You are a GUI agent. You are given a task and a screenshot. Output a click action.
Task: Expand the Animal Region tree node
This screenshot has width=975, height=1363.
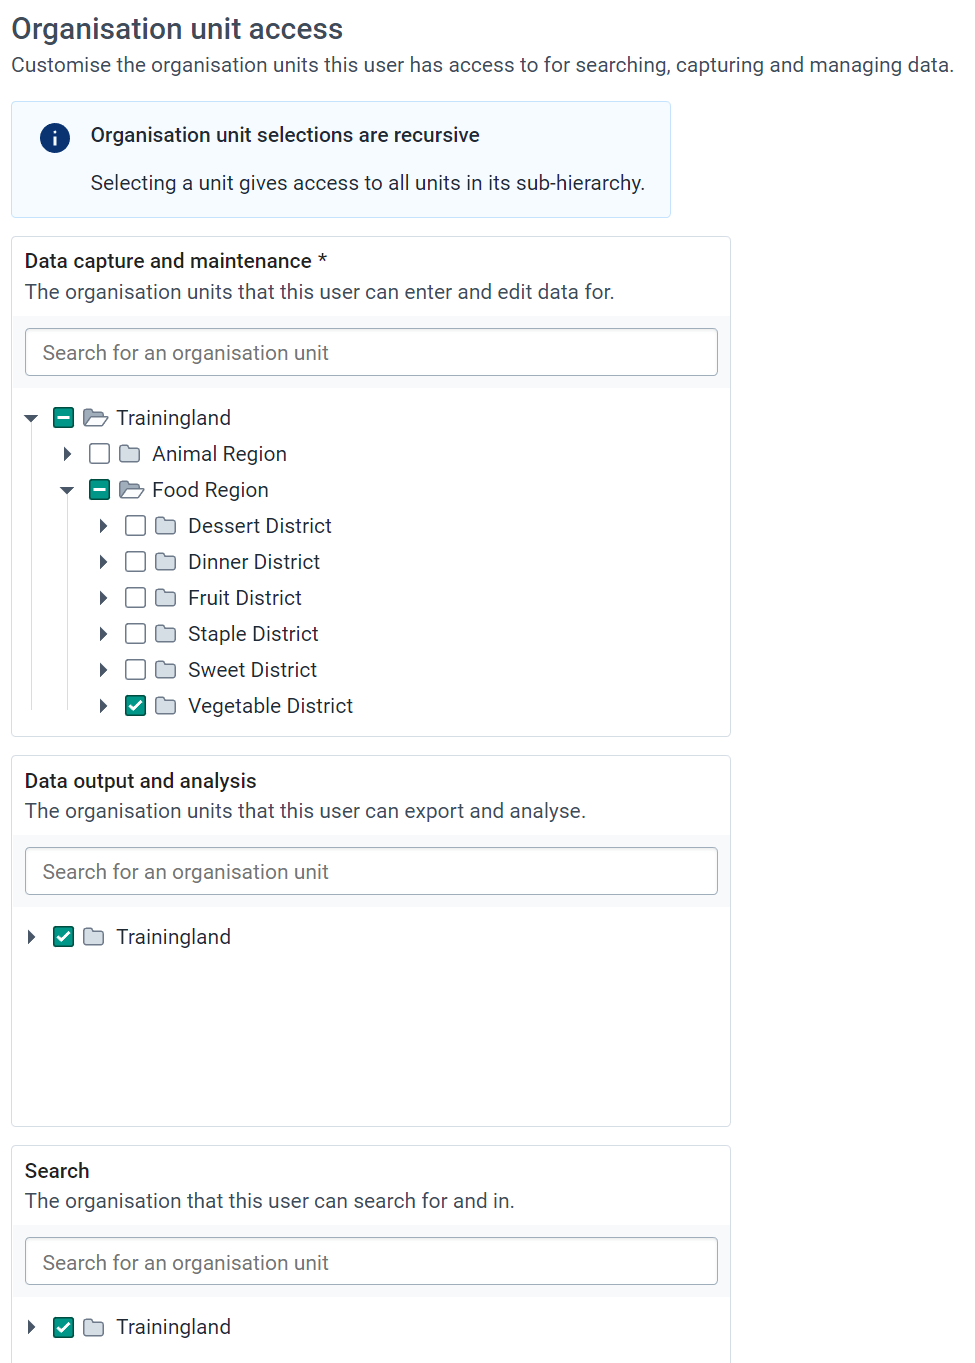click(67, 454)
